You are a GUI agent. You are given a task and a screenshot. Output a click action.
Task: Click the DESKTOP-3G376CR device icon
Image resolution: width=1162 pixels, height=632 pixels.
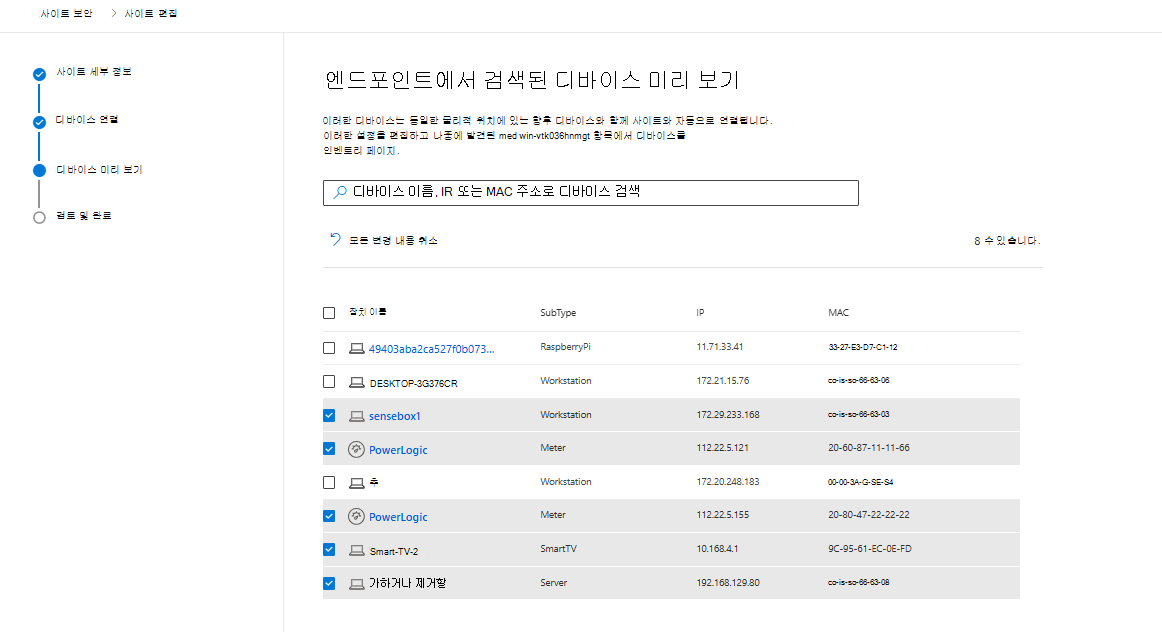356,383
